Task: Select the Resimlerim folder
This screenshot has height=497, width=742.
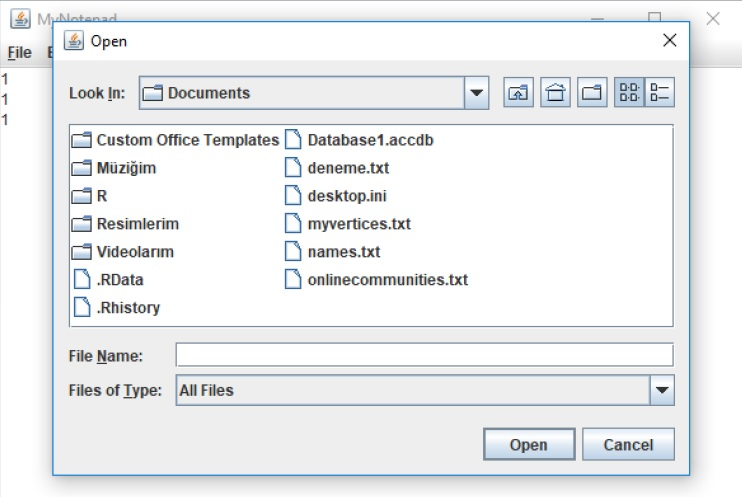Action: coord(125,224)
